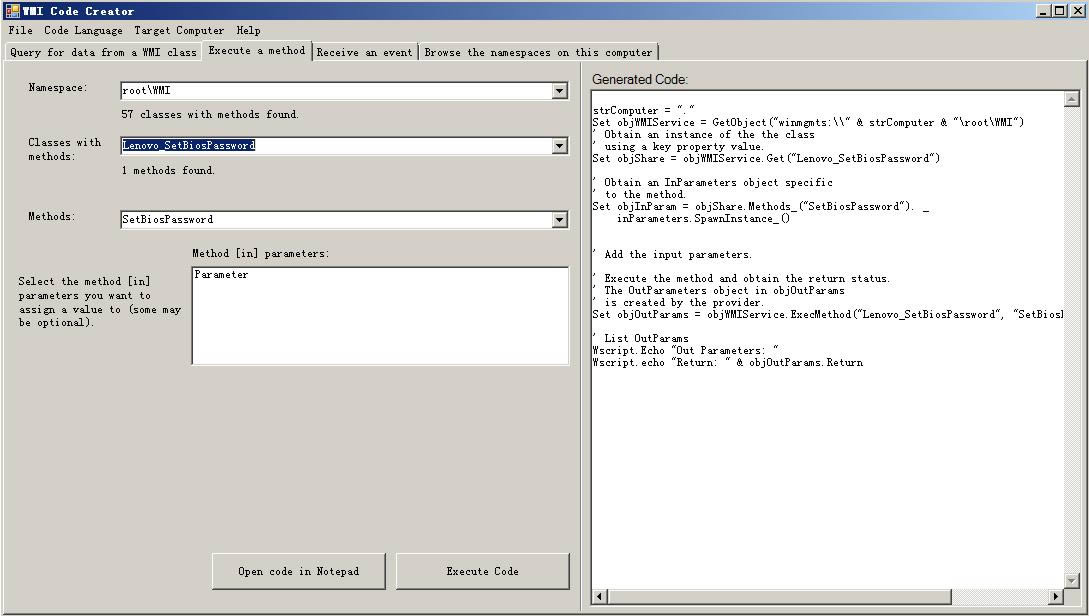Switch to Receive an event tab

365,52
